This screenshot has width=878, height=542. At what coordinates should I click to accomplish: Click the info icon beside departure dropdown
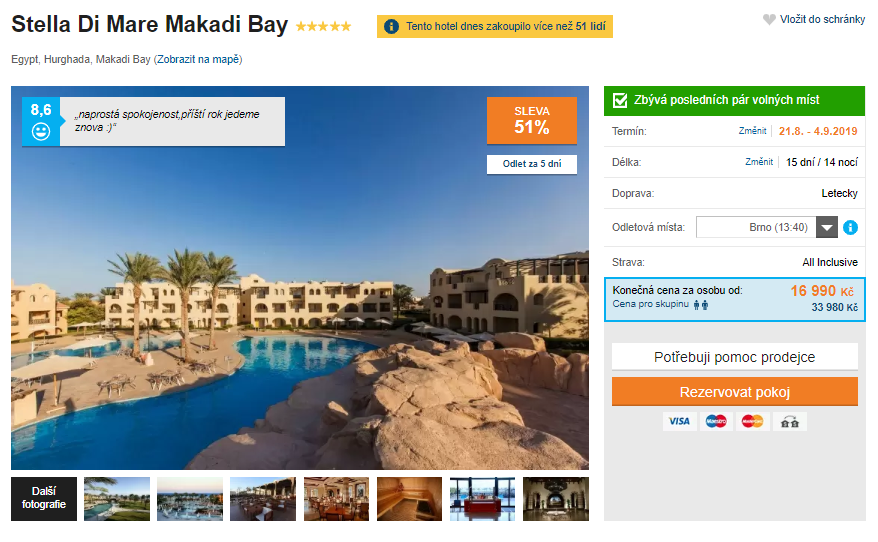851,227
